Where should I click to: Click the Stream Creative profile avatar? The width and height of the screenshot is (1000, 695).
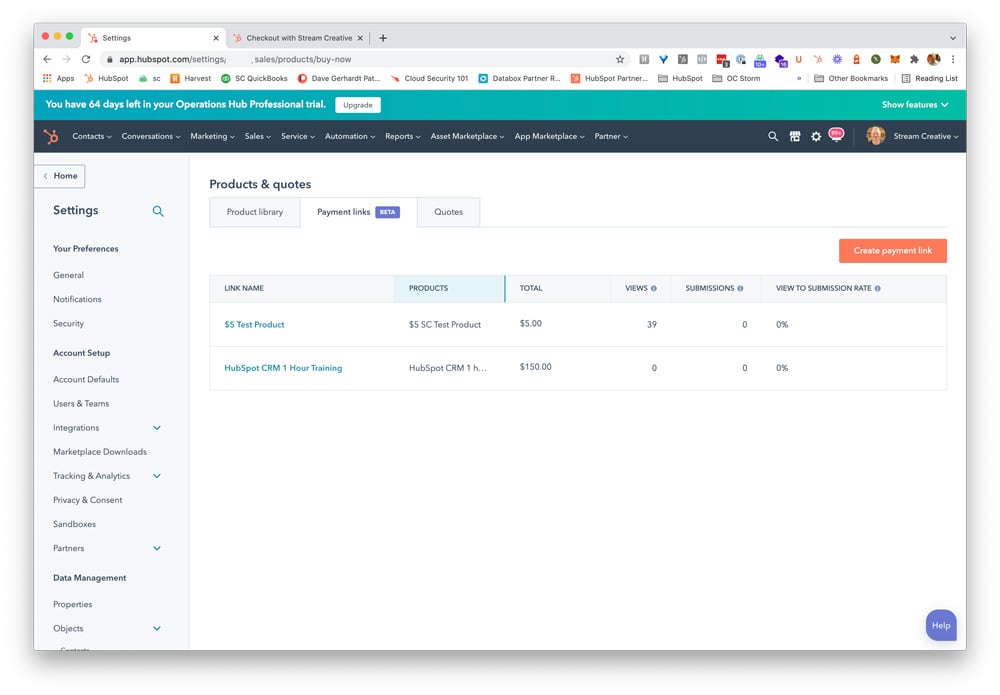875,136
